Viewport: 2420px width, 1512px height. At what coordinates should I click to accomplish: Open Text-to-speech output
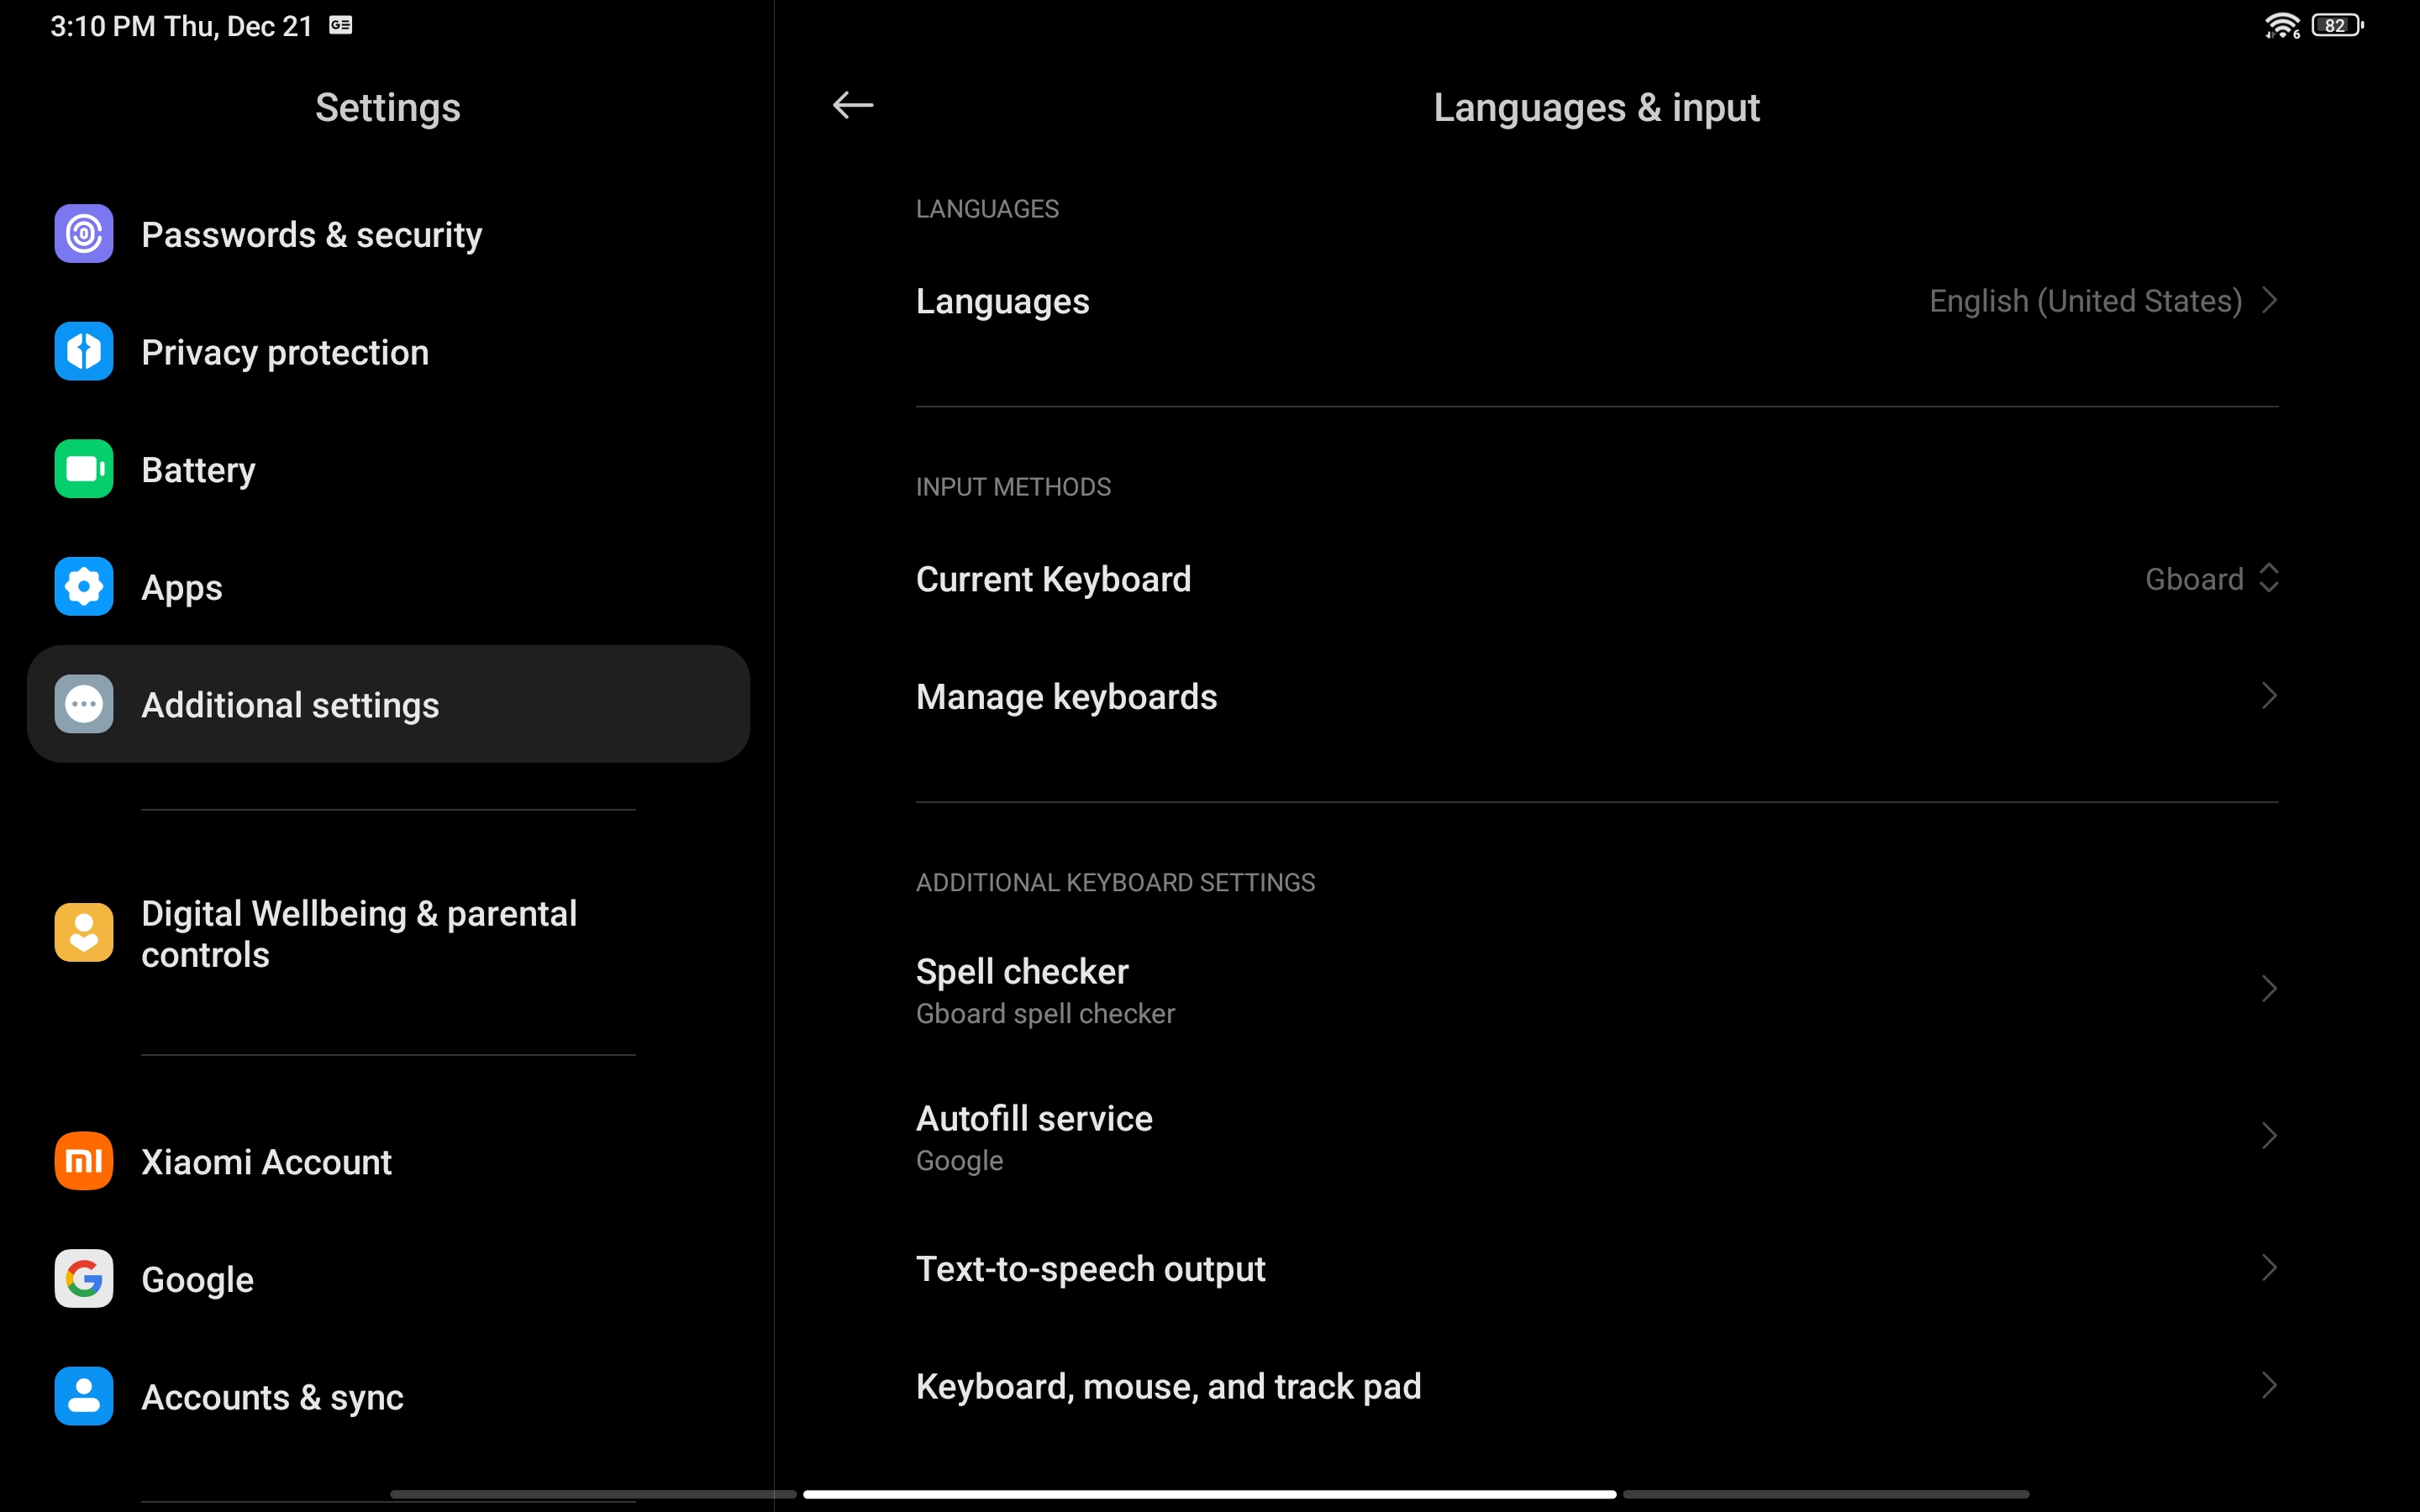1597,1268
